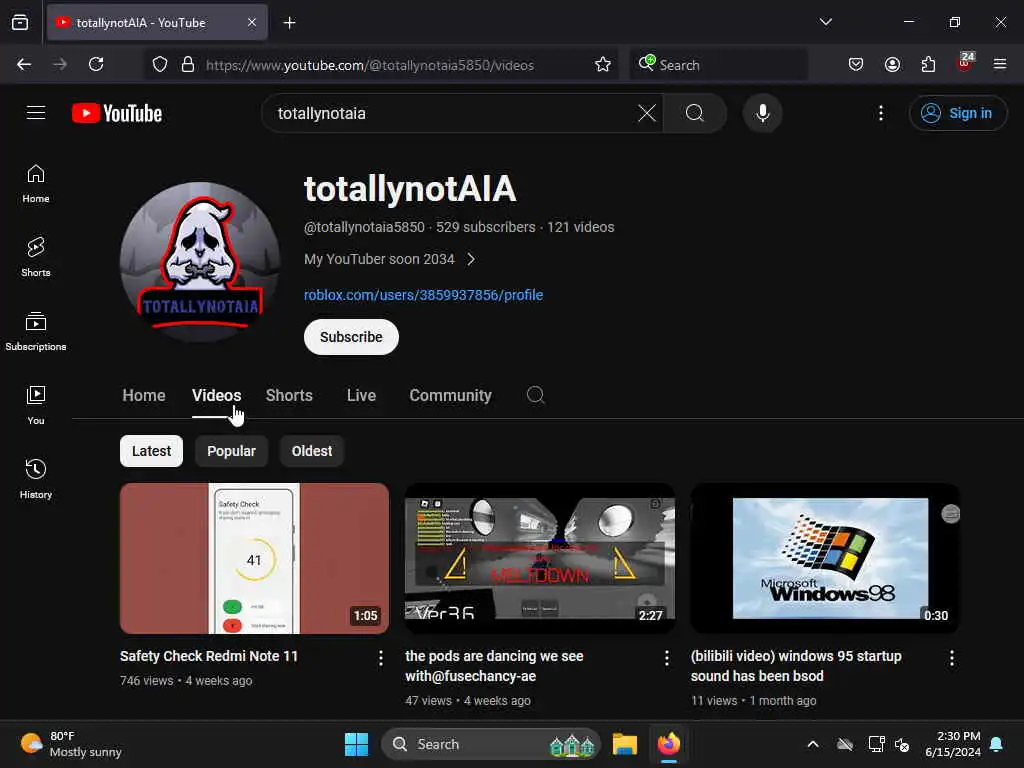Image resolution: width=1024 pixels, height=768 pixels.
Task: Run the YouTube search with magnifier button
Action: (695, 113)
